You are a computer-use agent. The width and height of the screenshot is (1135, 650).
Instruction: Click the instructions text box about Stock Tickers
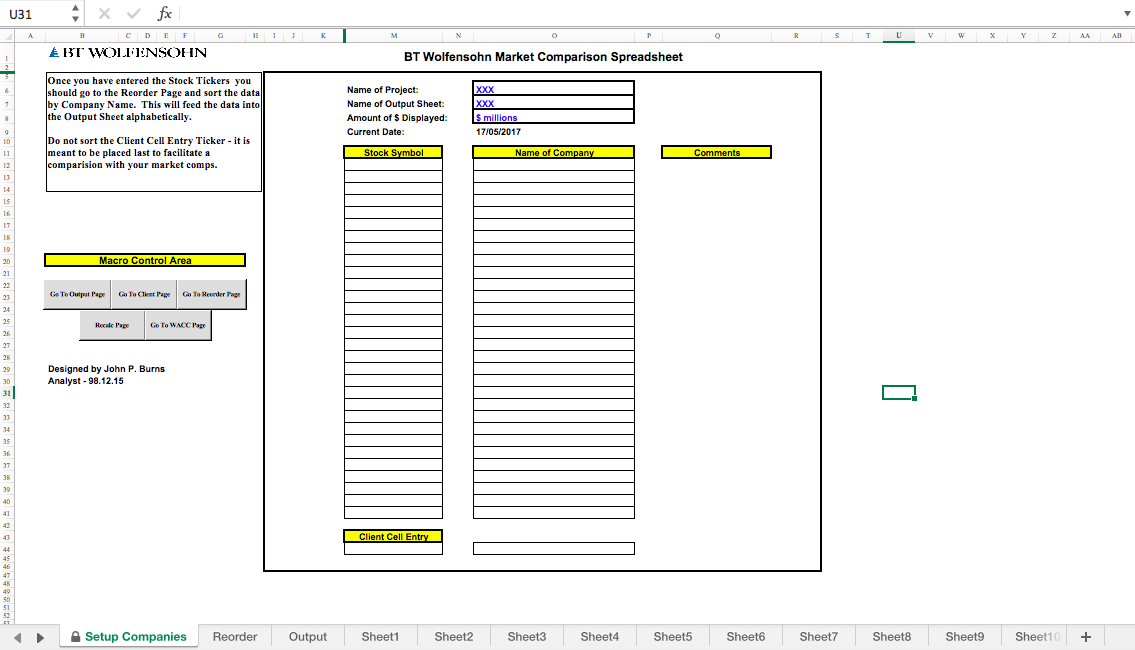[x=153, y=132]
